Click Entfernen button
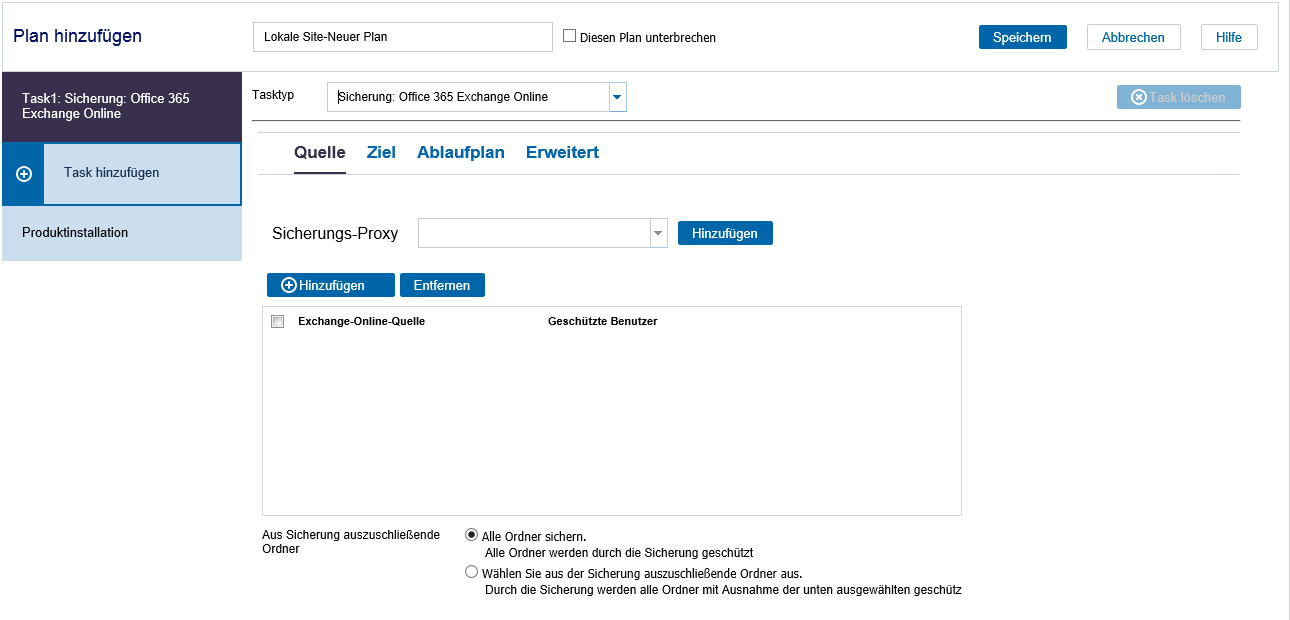The width and height of the screenshot is (1290, 620). 442,285
